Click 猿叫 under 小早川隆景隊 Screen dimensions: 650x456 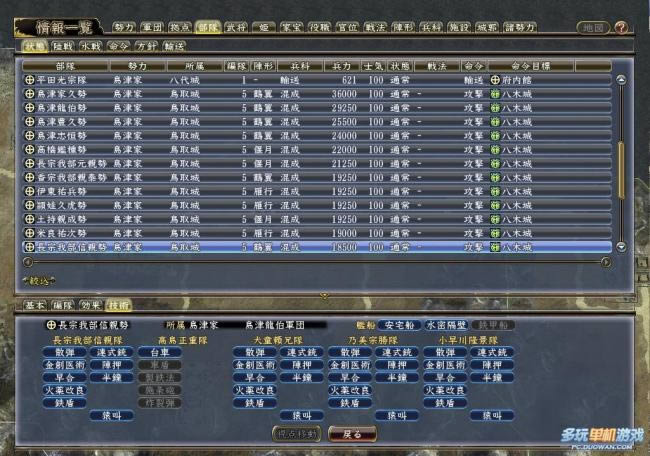(492, 415)
